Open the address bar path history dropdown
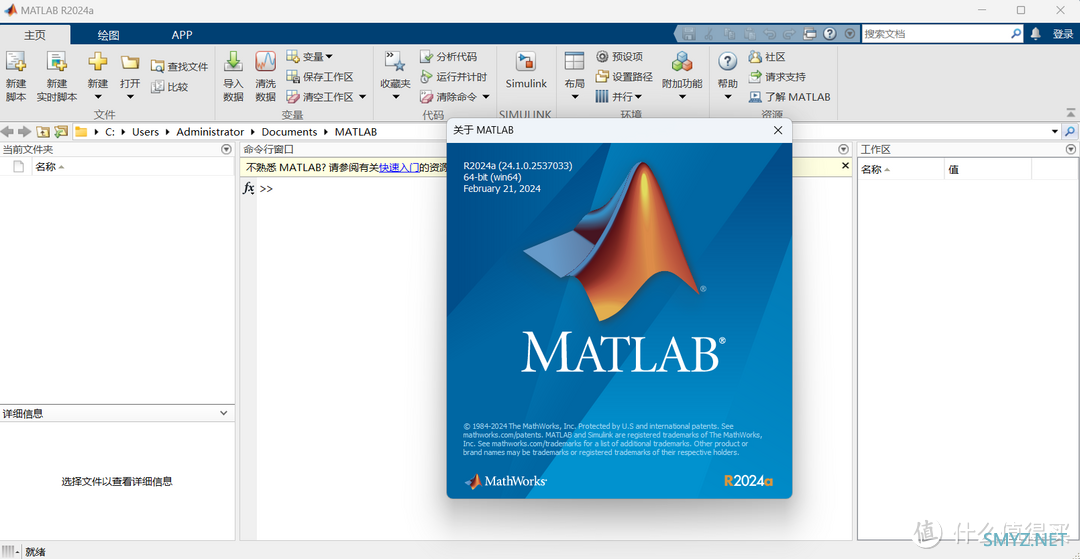Screen dimensions: 1080x559 [x=1055, y=131]
